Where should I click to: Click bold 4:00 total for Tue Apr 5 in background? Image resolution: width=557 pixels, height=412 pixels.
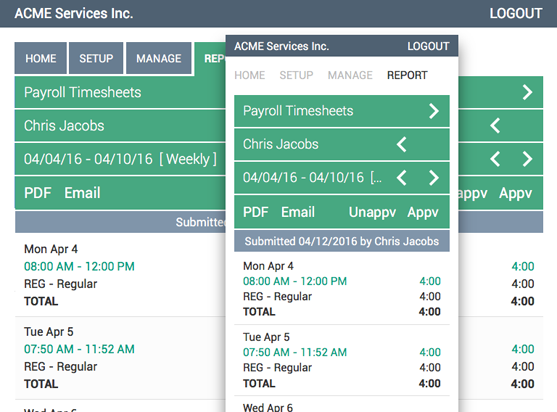tap(523, 384)
